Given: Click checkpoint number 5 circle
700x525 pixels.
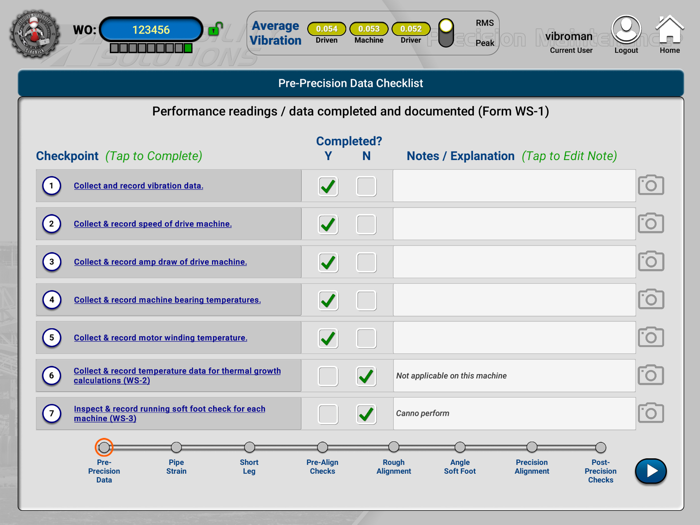Looking at the screenshot, I should 51,338.
